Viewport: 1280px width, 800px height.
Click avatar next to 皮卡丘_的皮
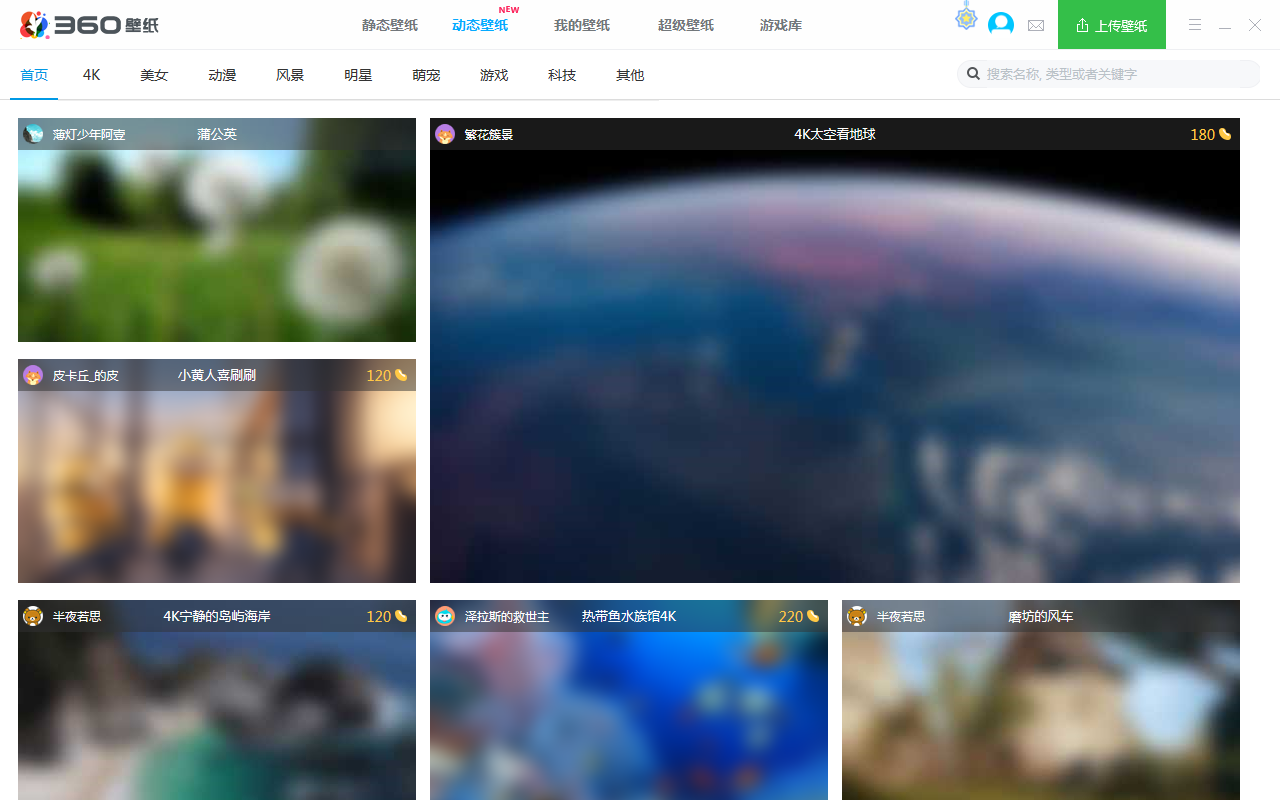33,375
